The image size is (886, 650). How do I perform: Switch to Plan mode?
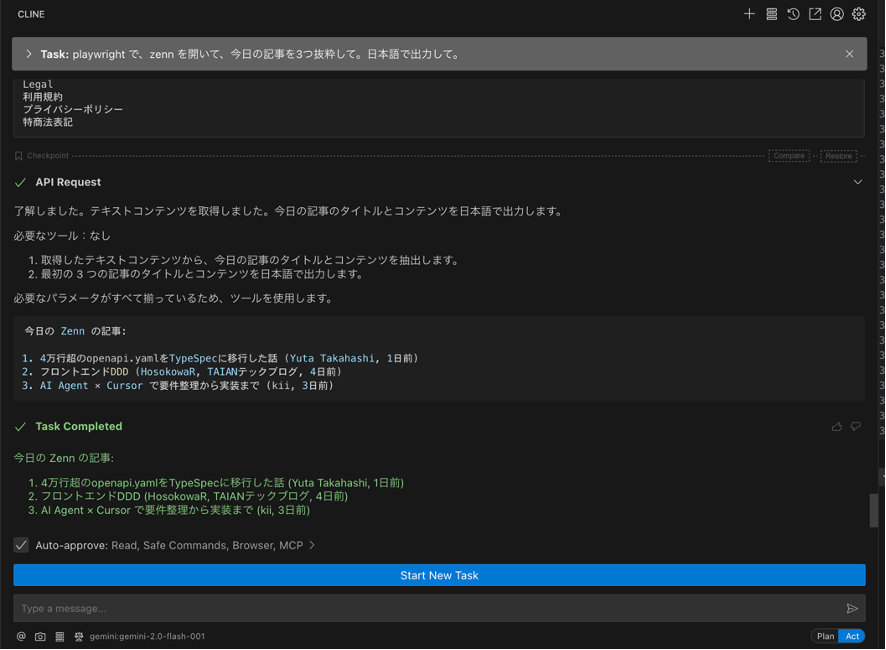(x=825, y=636)
